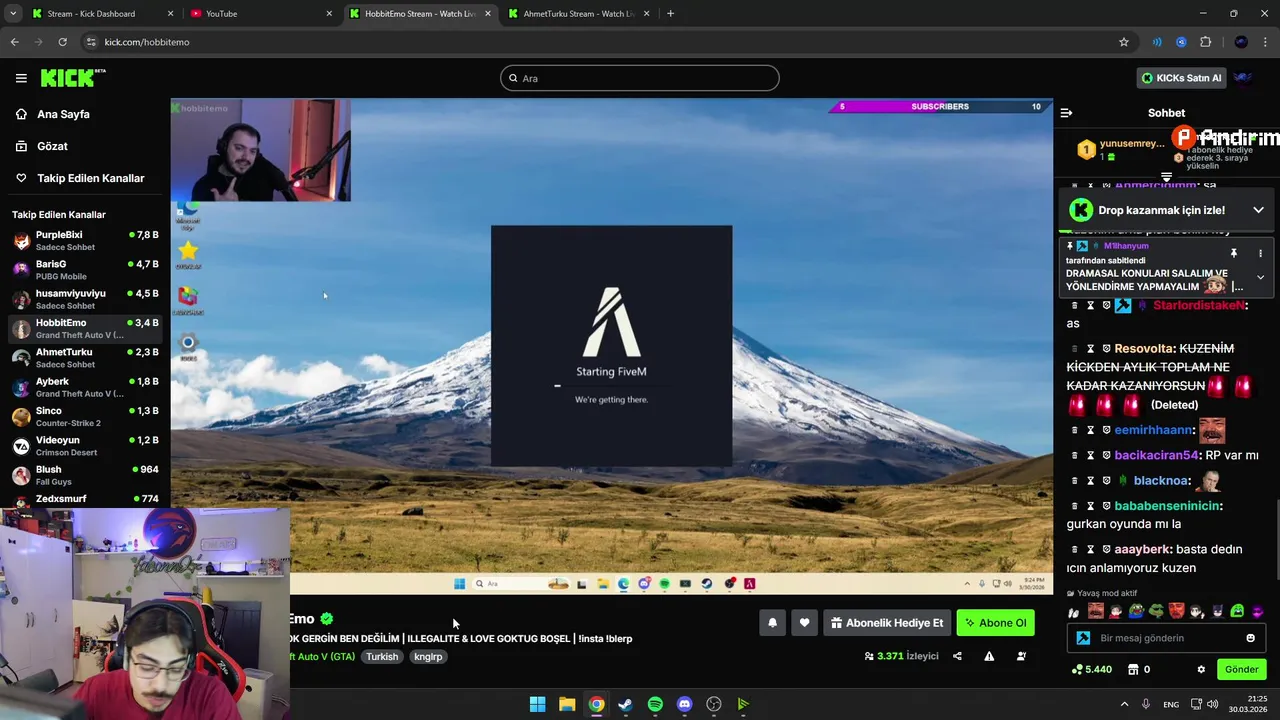The image size is (1280, 720).
Task: Click username Resovolta in chat
Action: 1144,348
